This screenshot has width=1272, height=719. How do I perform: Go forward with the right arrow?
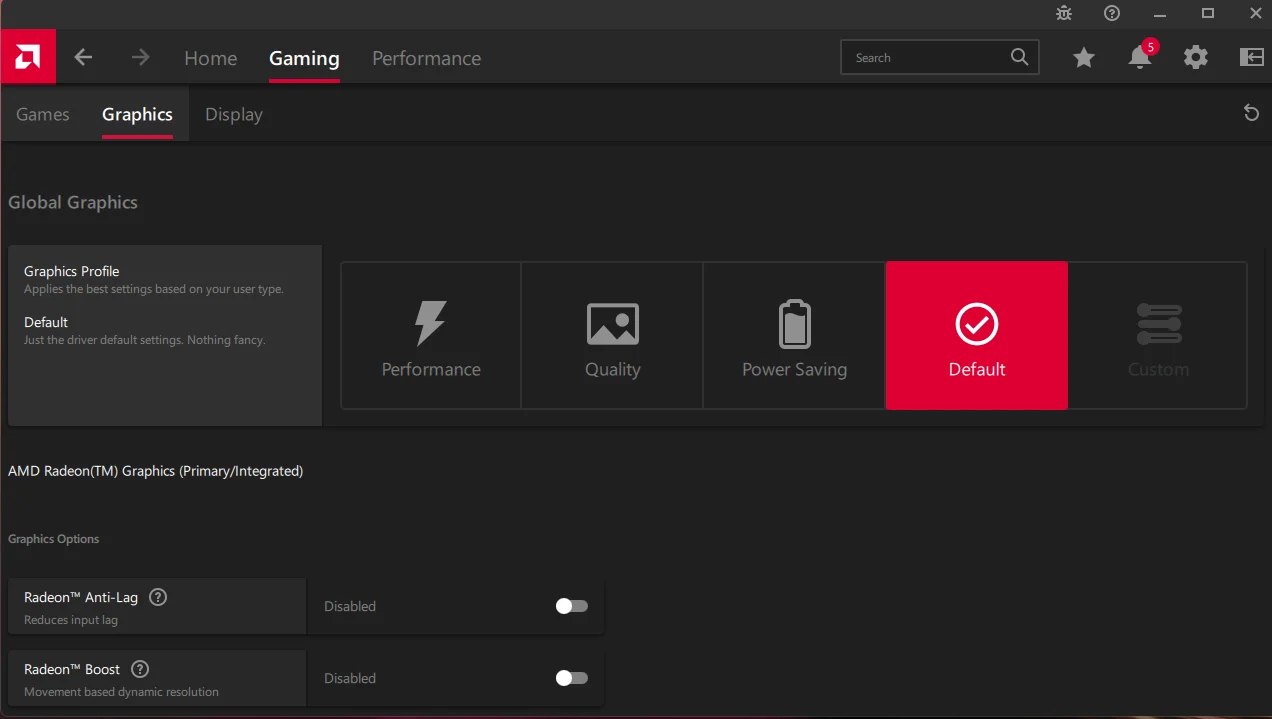point(140,57)
